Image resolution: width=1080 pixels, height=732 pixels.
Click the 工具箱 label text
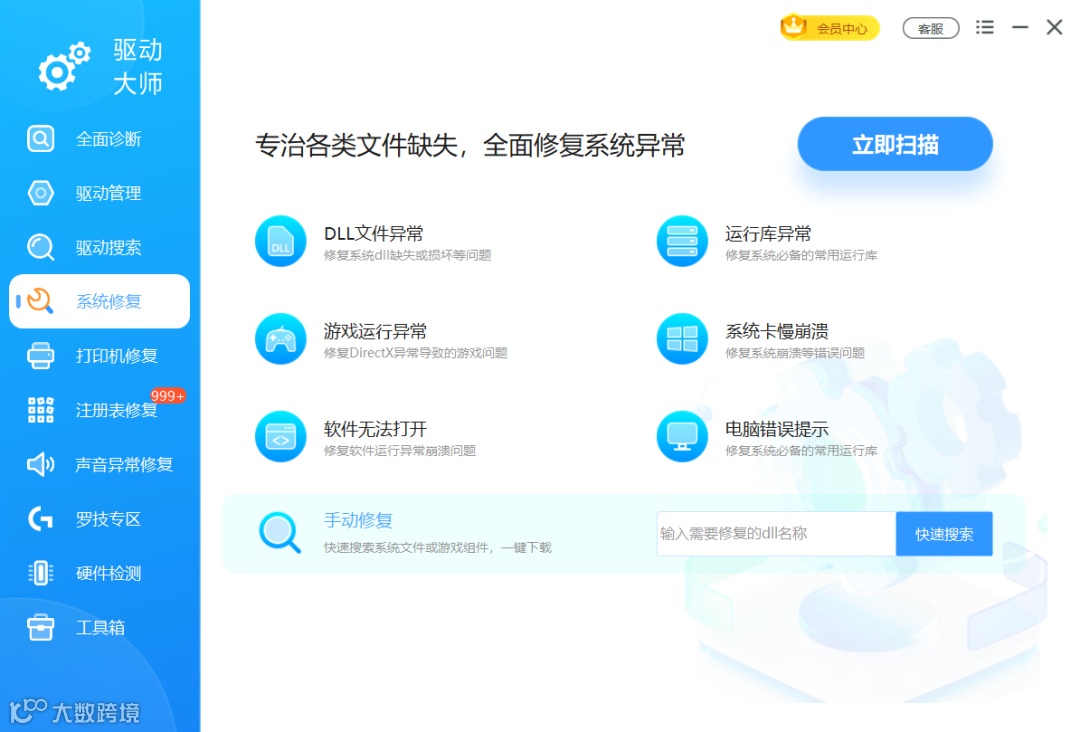101,627
